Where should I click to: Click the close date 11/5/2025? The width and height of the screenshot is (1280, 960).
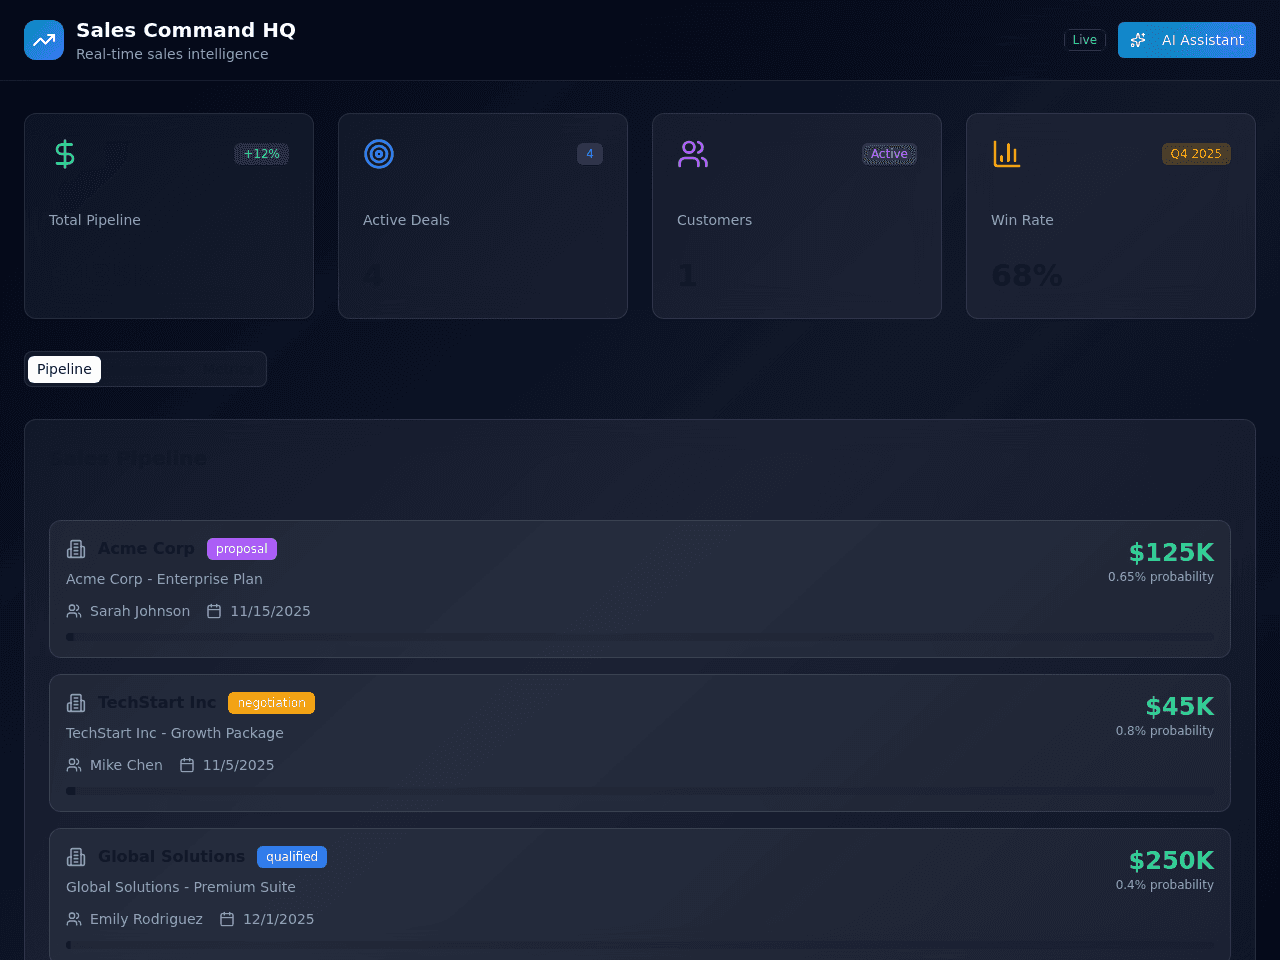[238, 765]
